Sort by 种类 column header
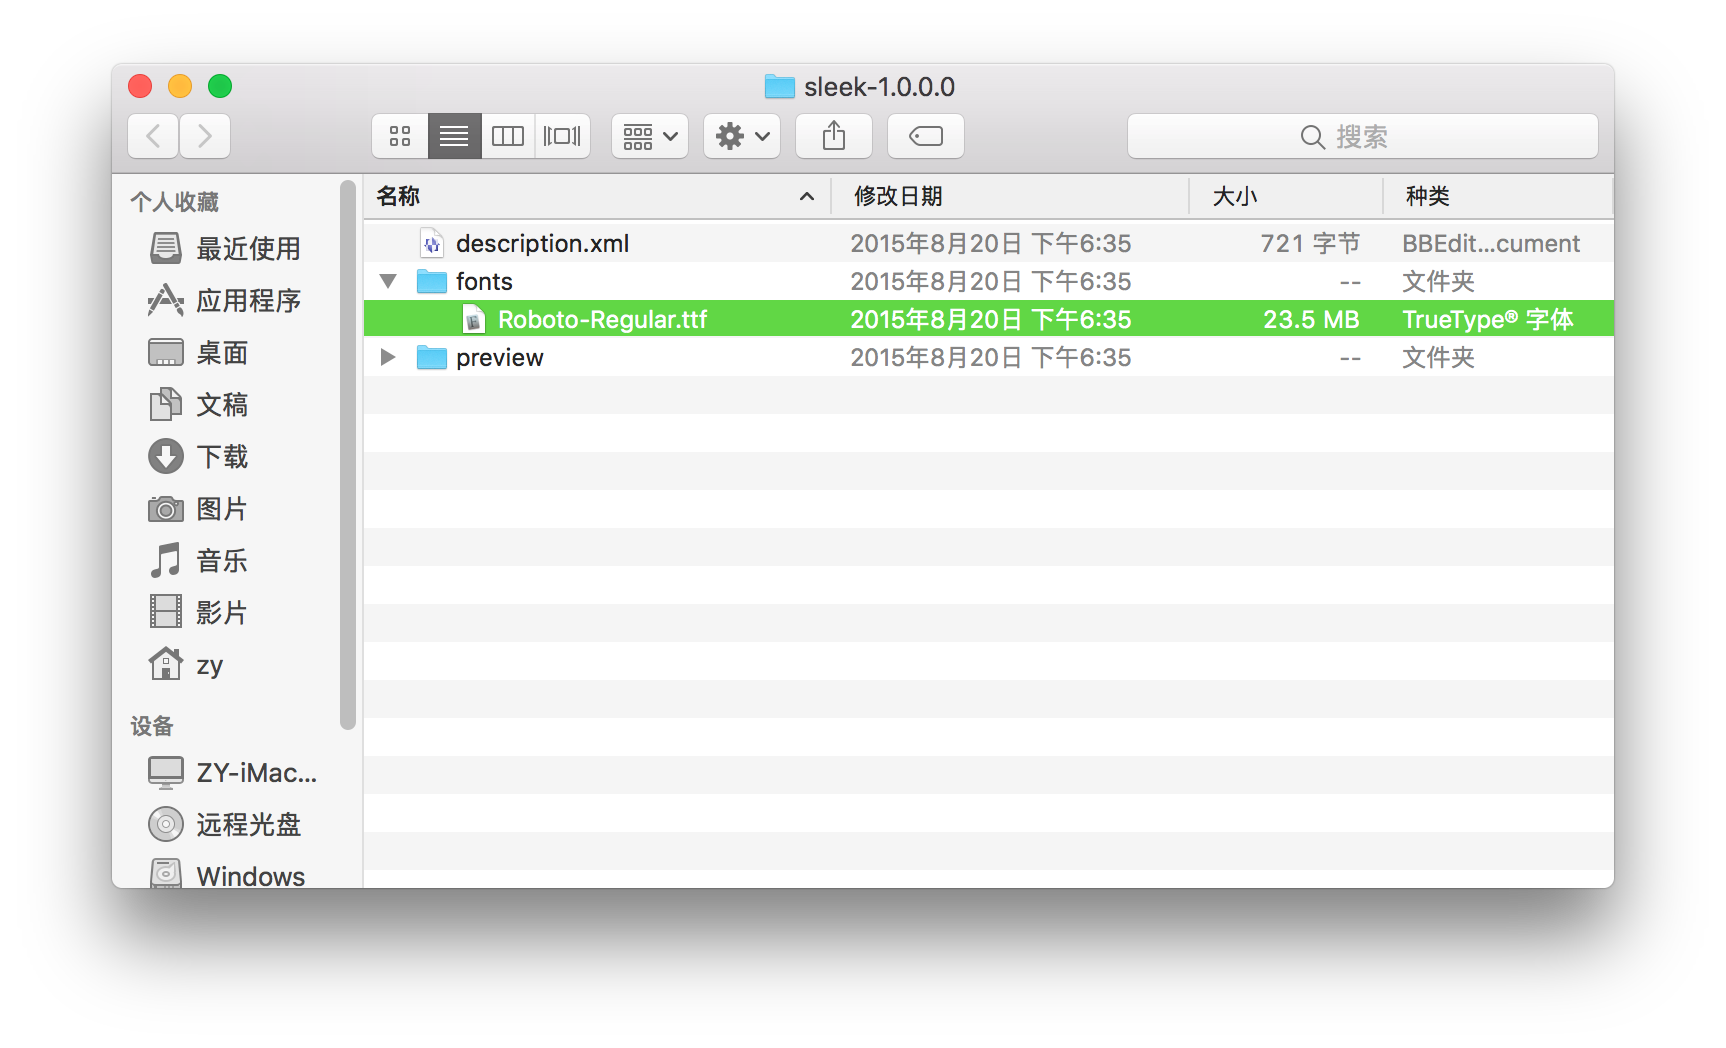 [x=1498, y=196]
